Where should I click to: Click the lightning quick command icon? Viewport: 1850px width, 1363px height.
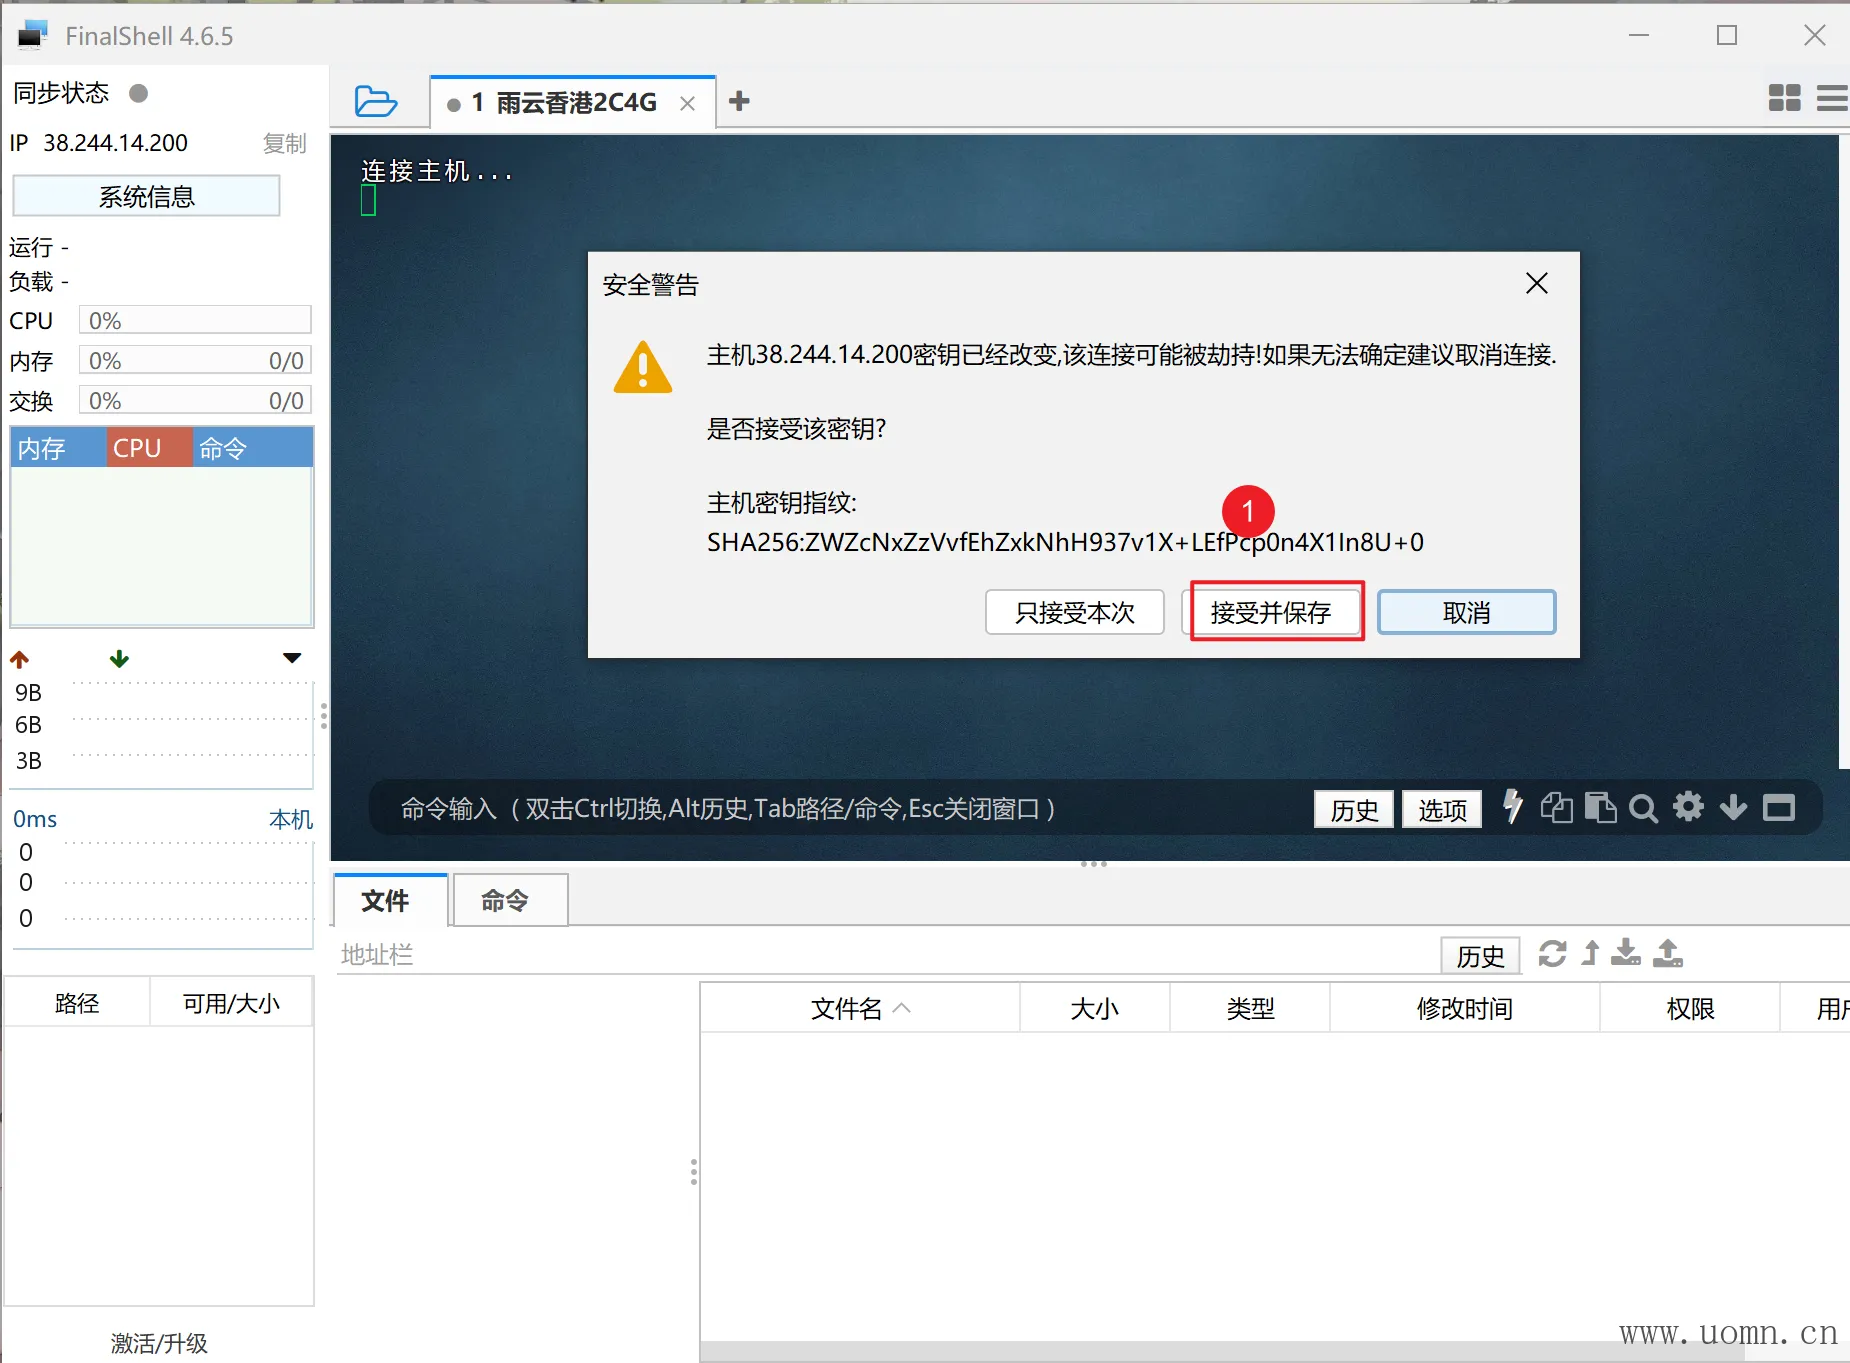click(1512, 807)
